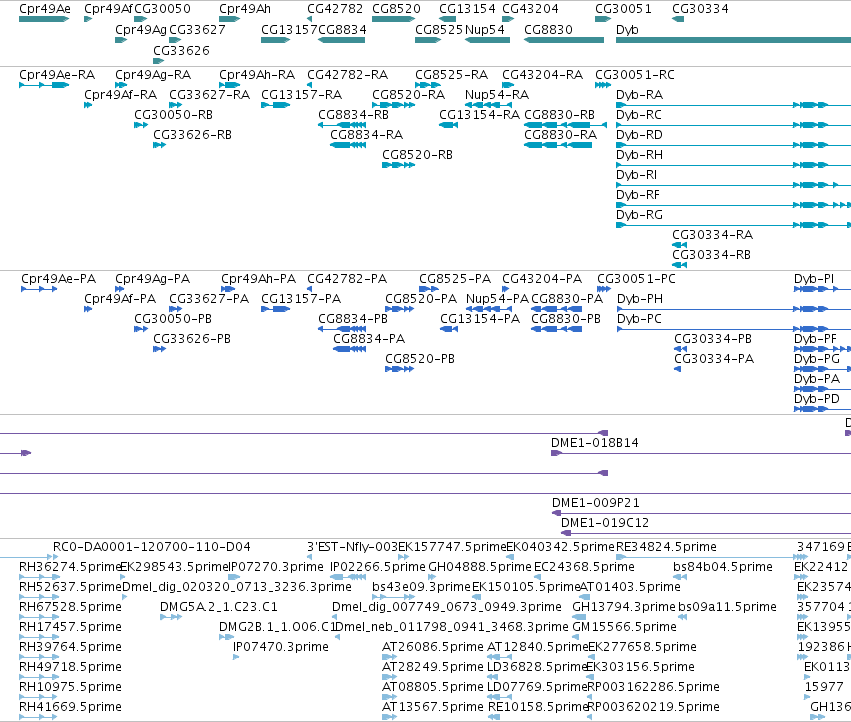Select the Nup54 gene label
This screenshot has height=722, width=851.
485,29
